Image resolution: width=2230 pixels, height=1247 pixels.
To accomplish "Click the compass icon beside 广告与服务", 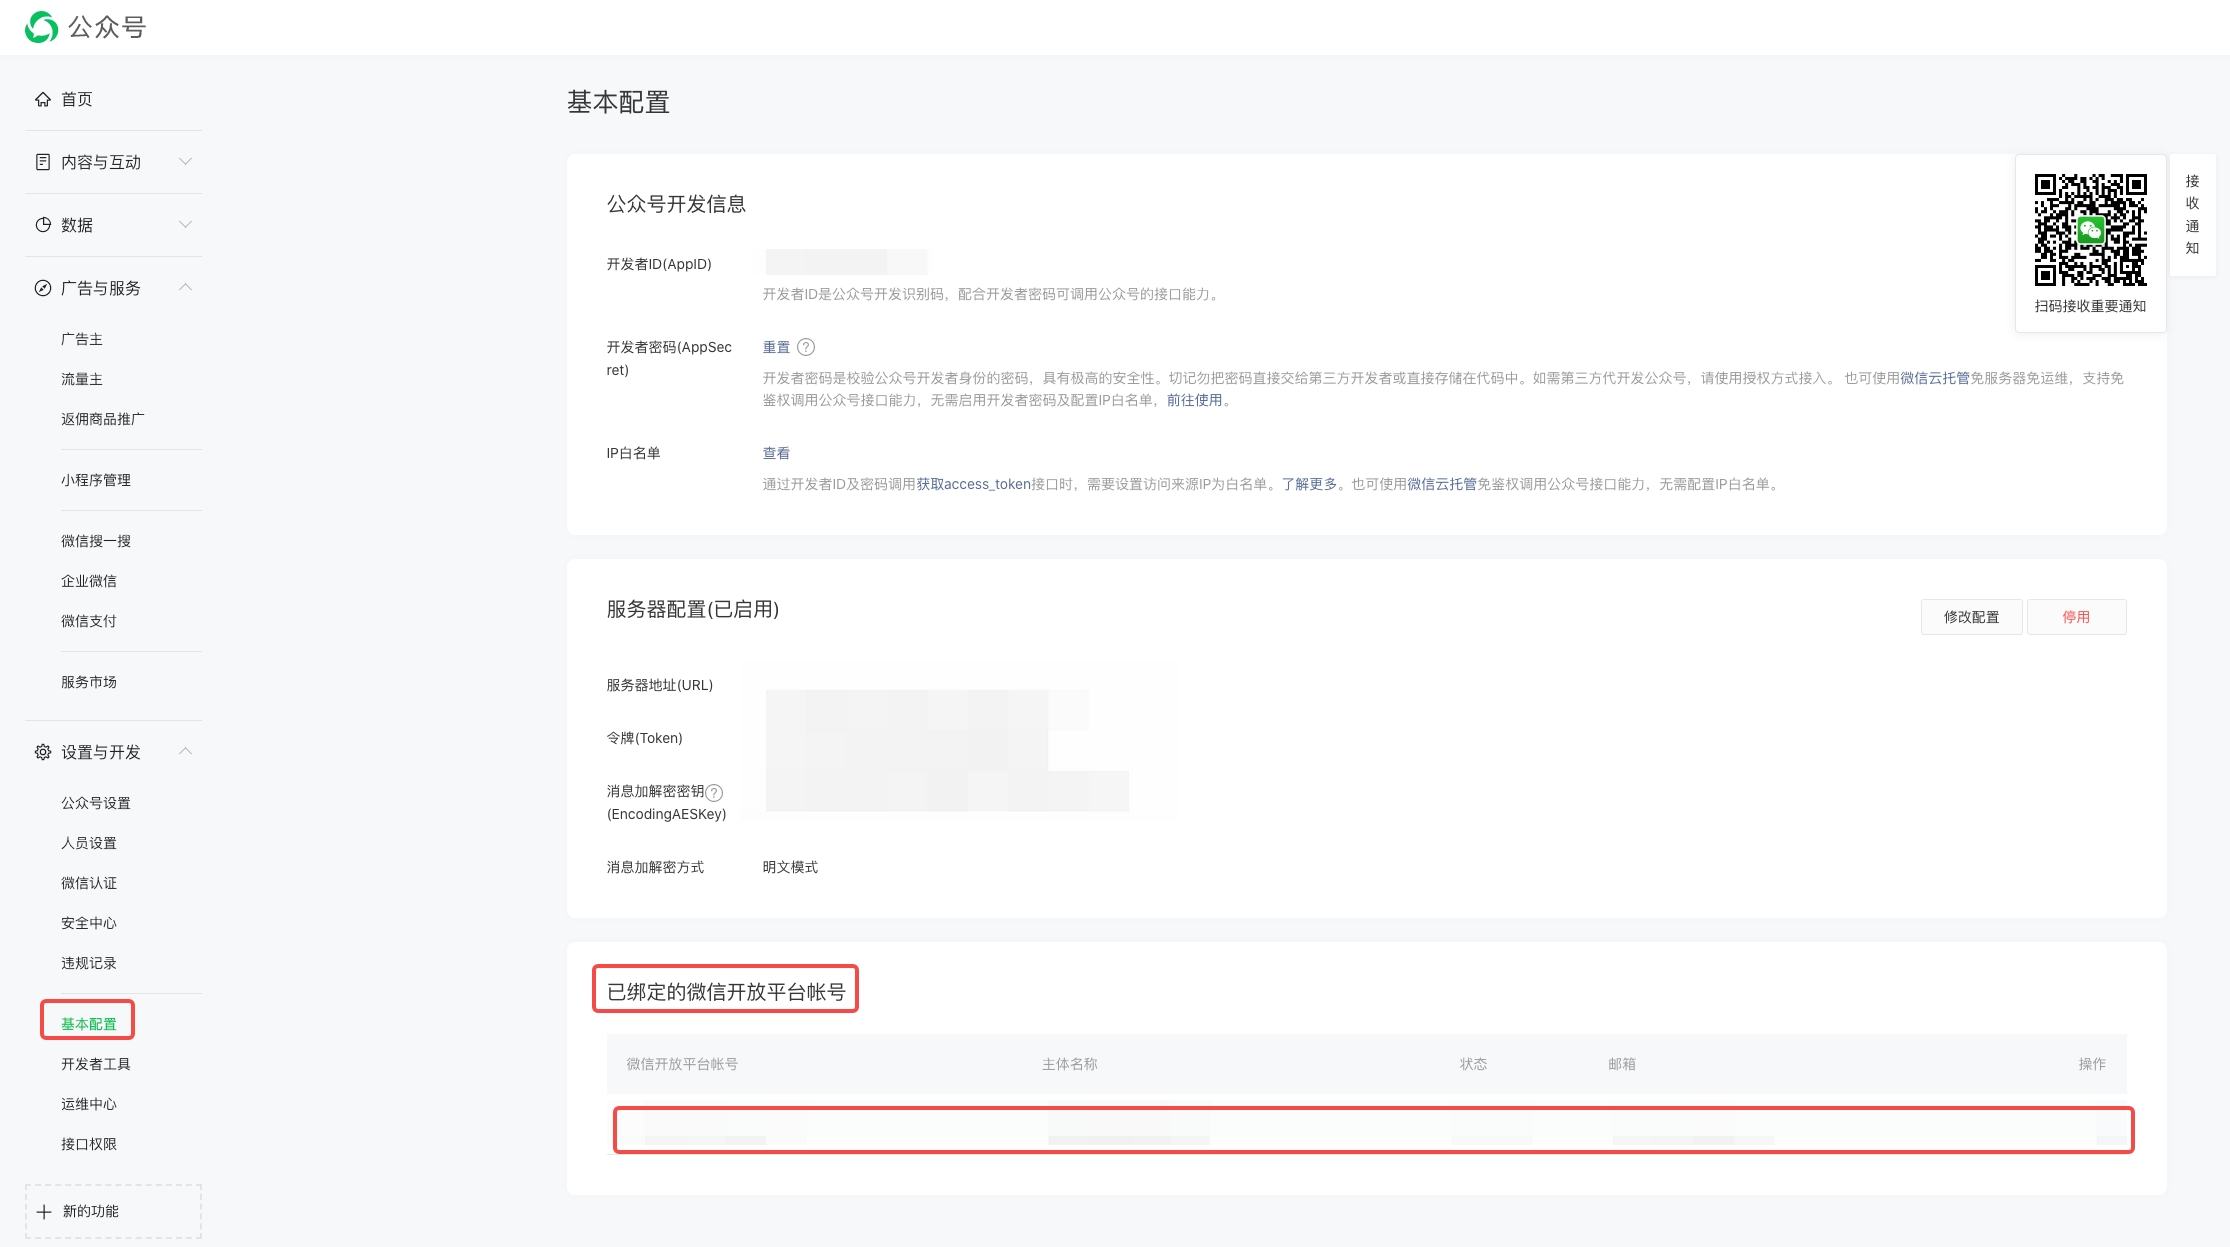I will tap(43, 288).
